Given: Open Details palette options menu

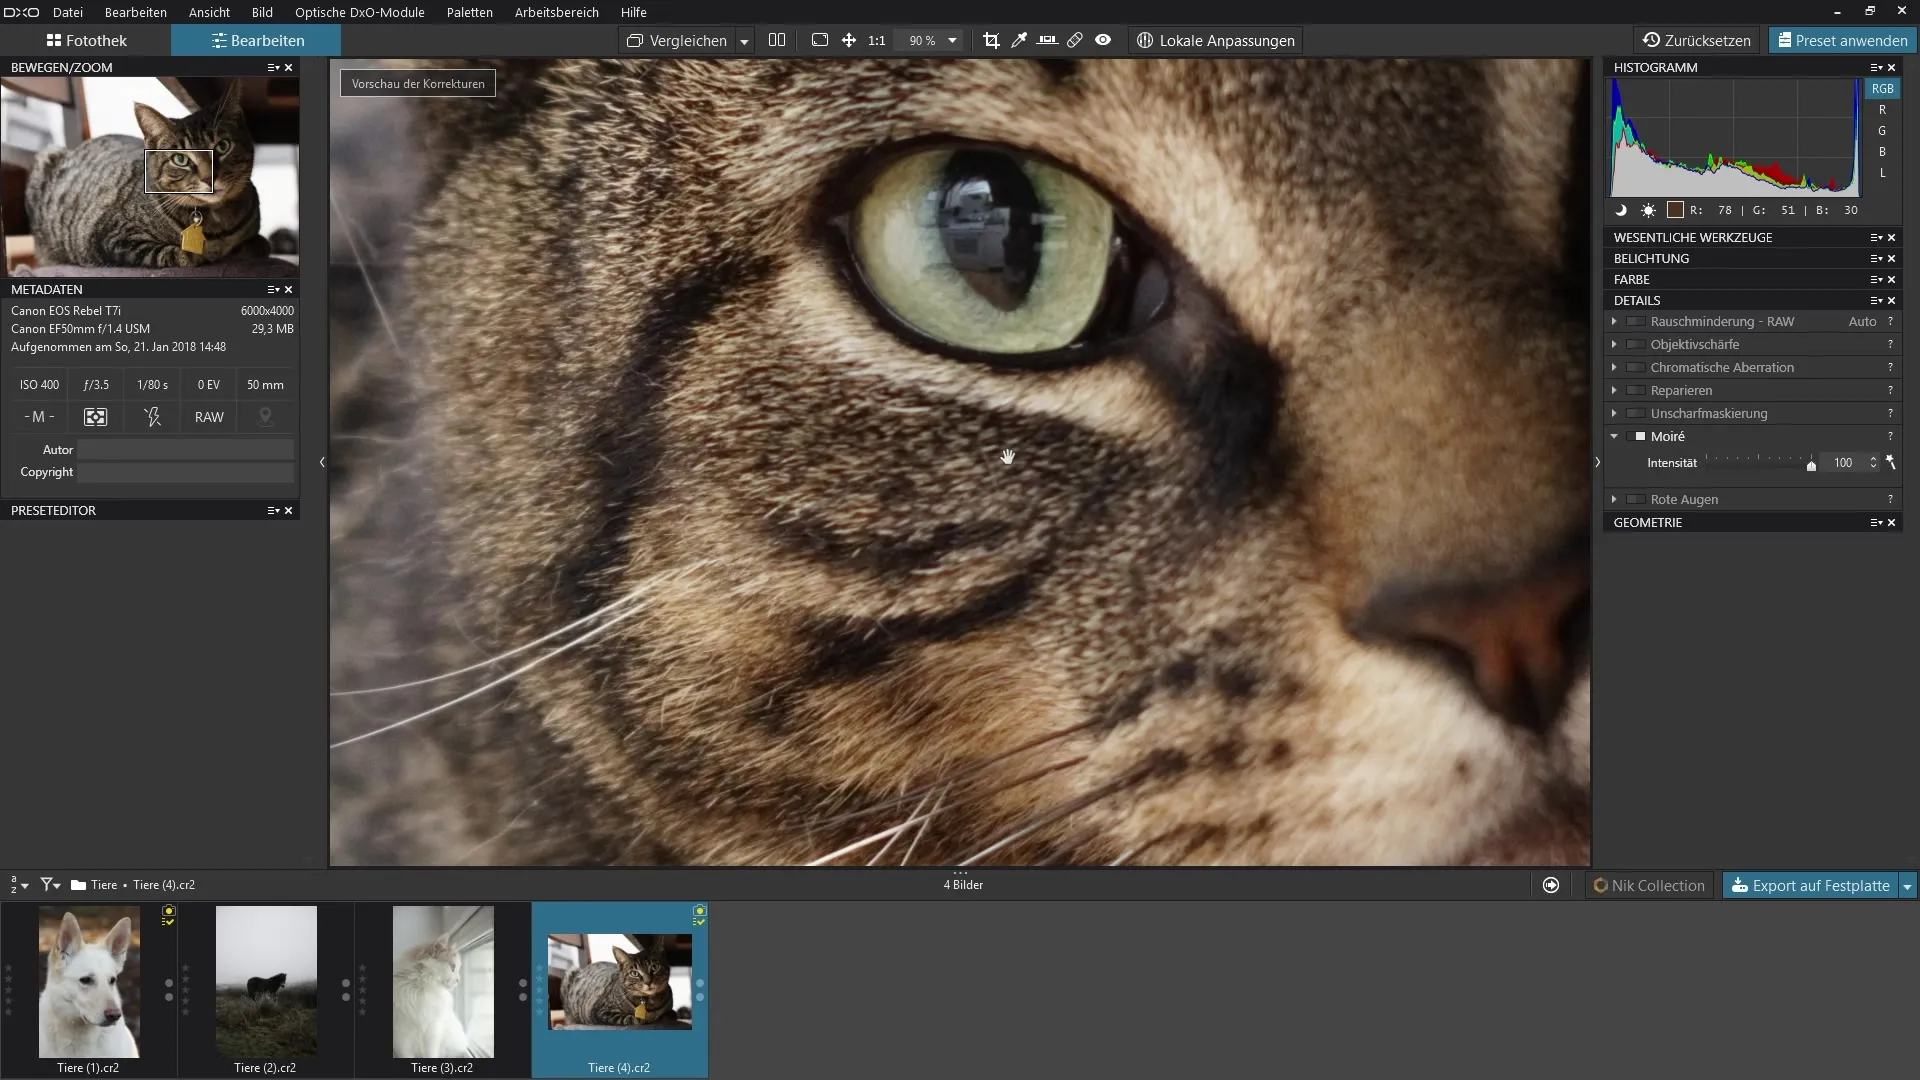Looking at the screenshot, I should pos(1877,300).
